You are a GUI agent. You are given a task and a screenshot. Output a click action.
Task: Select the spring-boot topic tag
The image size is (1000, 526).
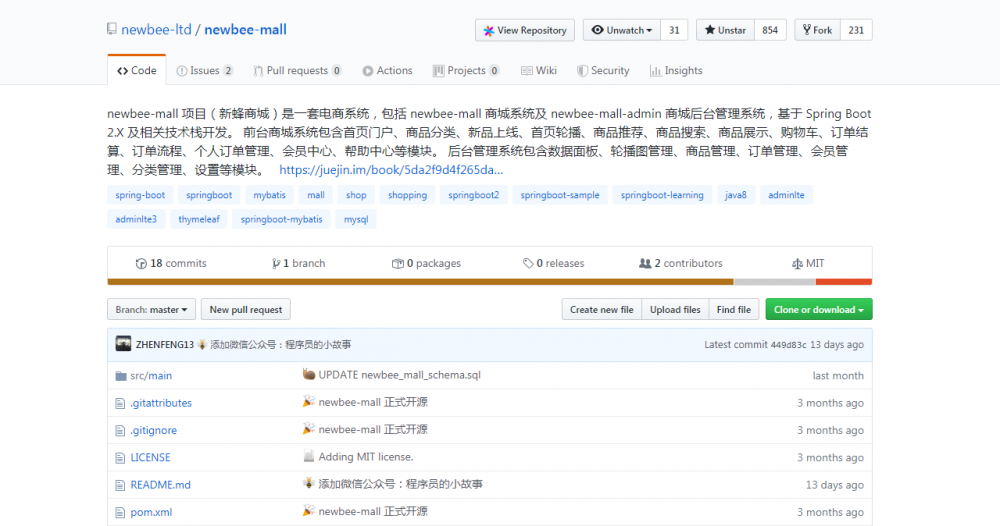pos(140,195)
